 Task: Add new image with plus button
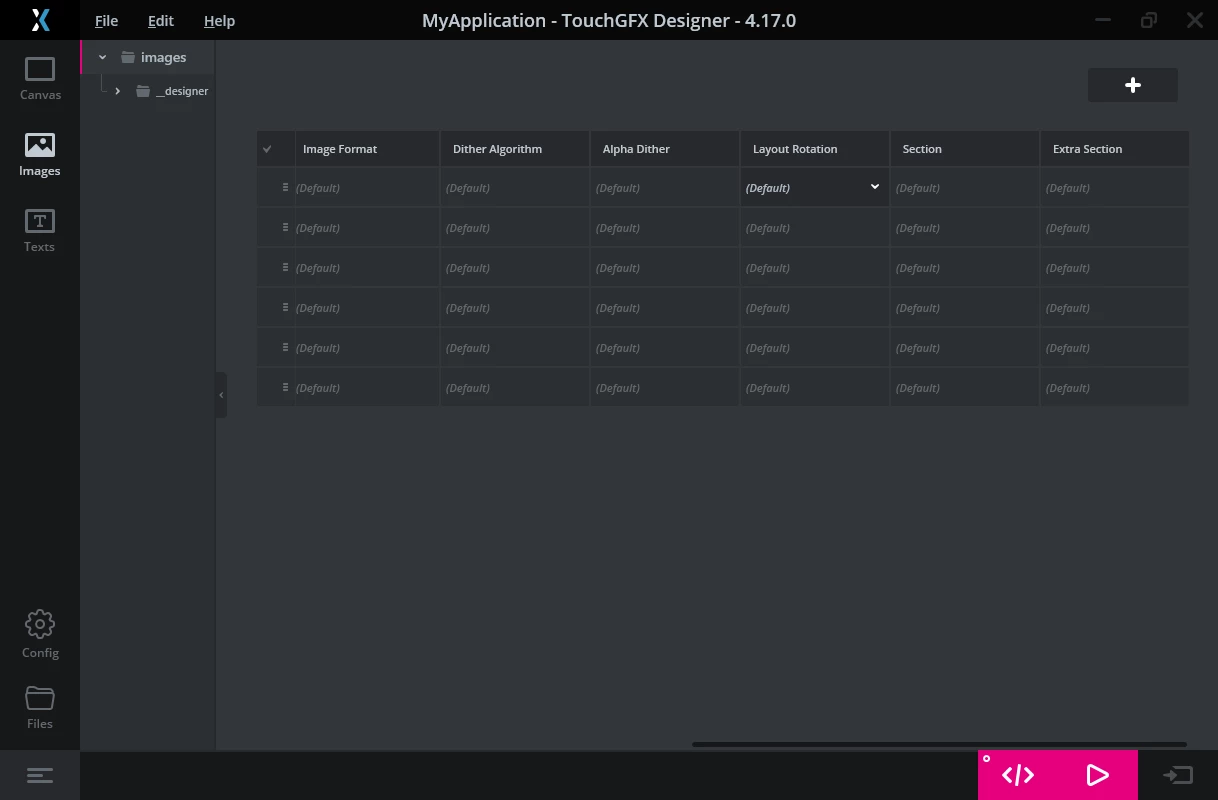pos(1133,85)
